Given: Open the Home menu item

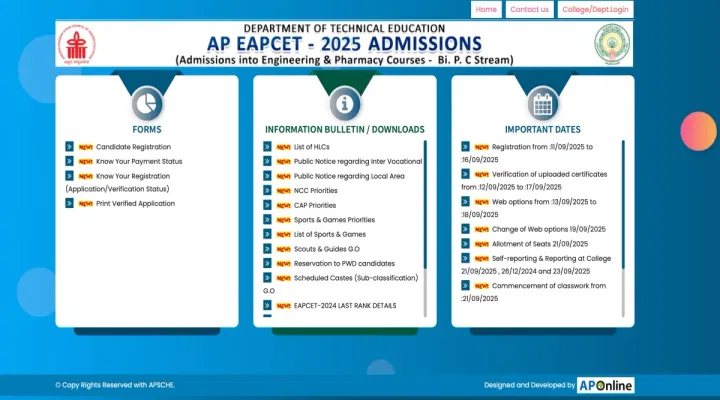Looking at the screenshot, I should [486, 10].
